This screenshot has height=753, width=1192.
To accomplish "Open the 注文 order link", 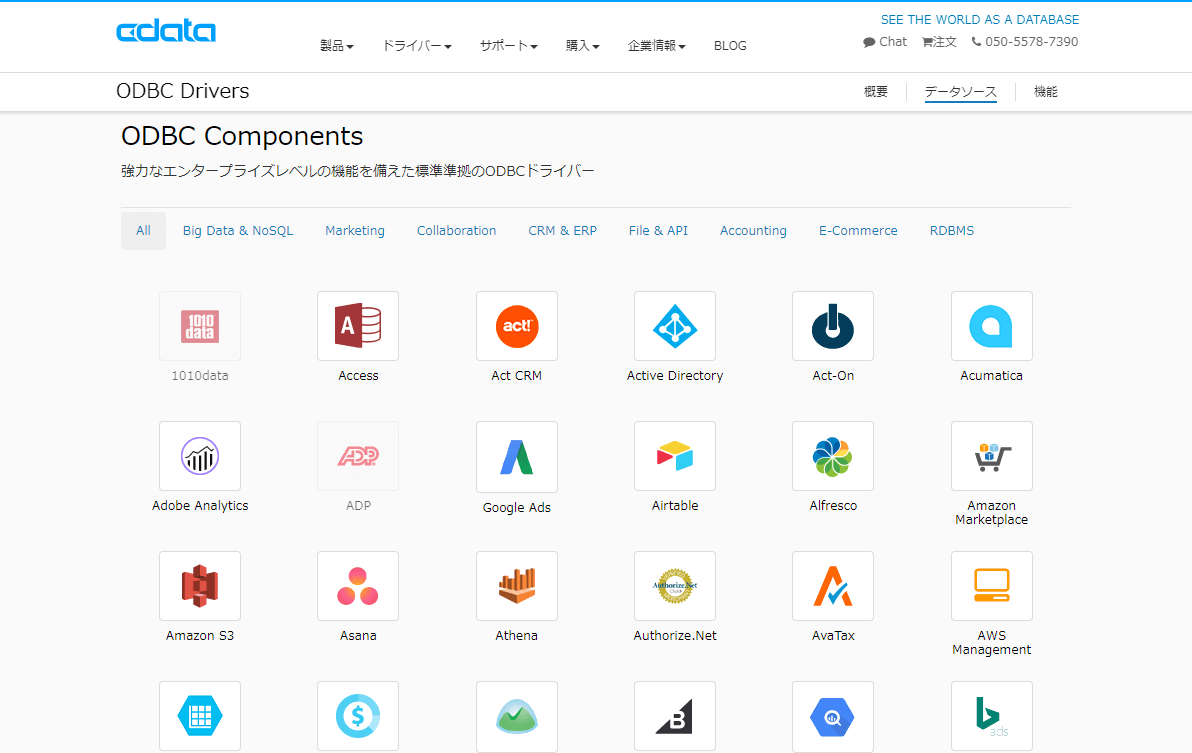I will tap(940, 42).
